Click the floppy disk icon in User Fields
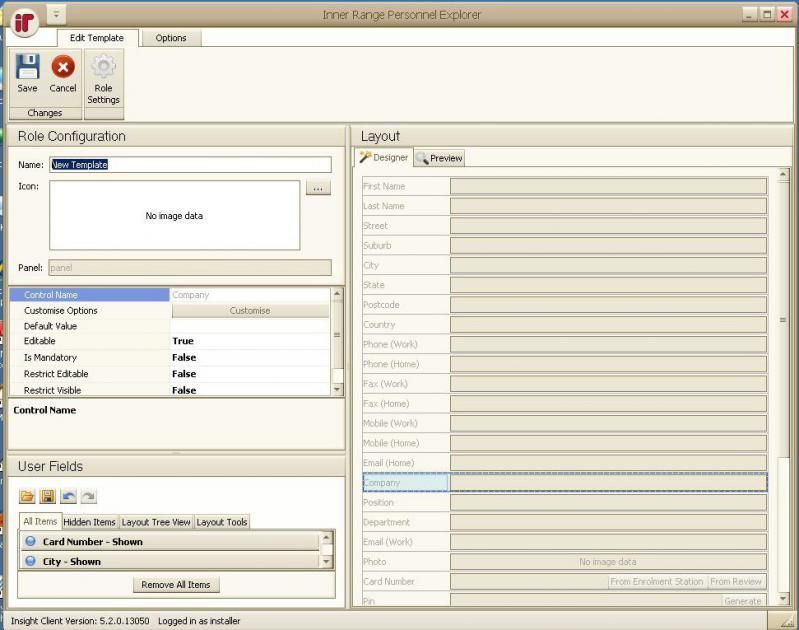799x630 pixels. click(x=47, y=497)
